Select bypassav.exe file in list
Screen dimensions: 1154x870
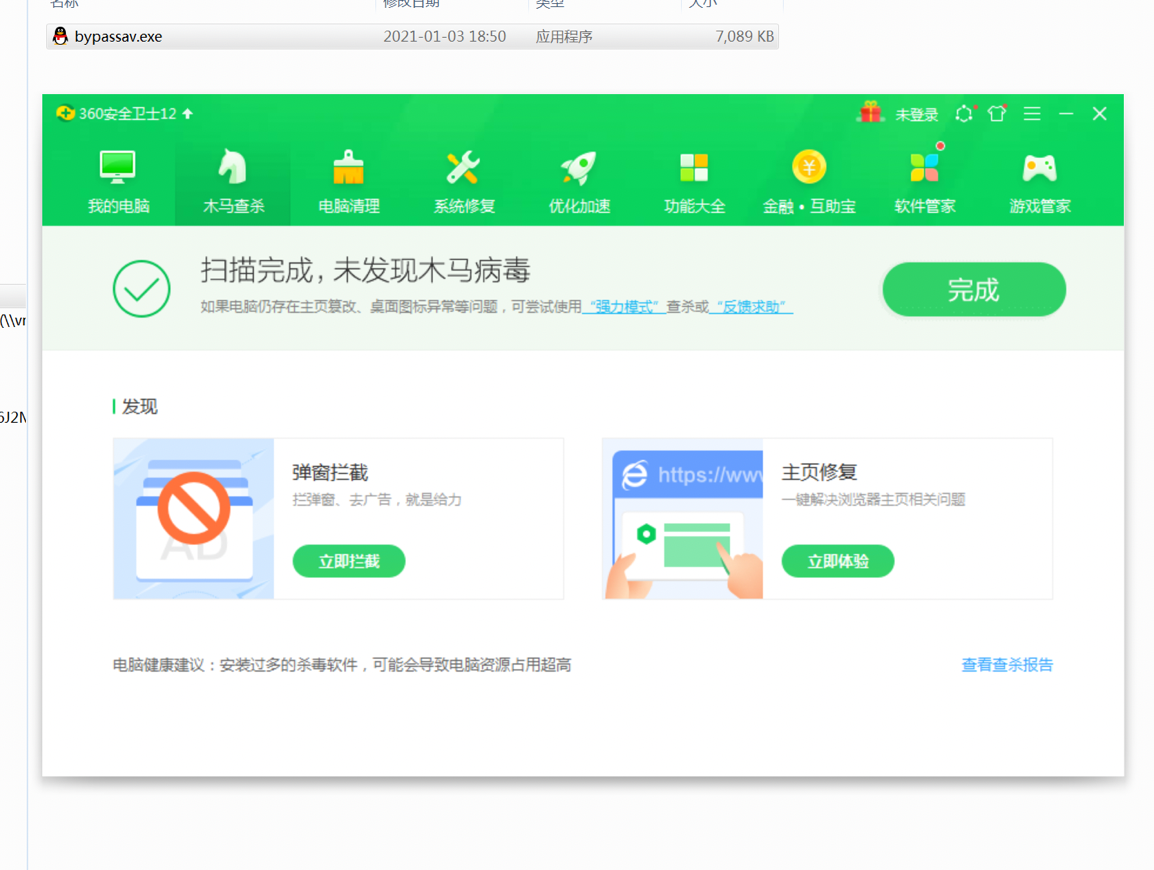pyautogui.click(x=412, y=36)
